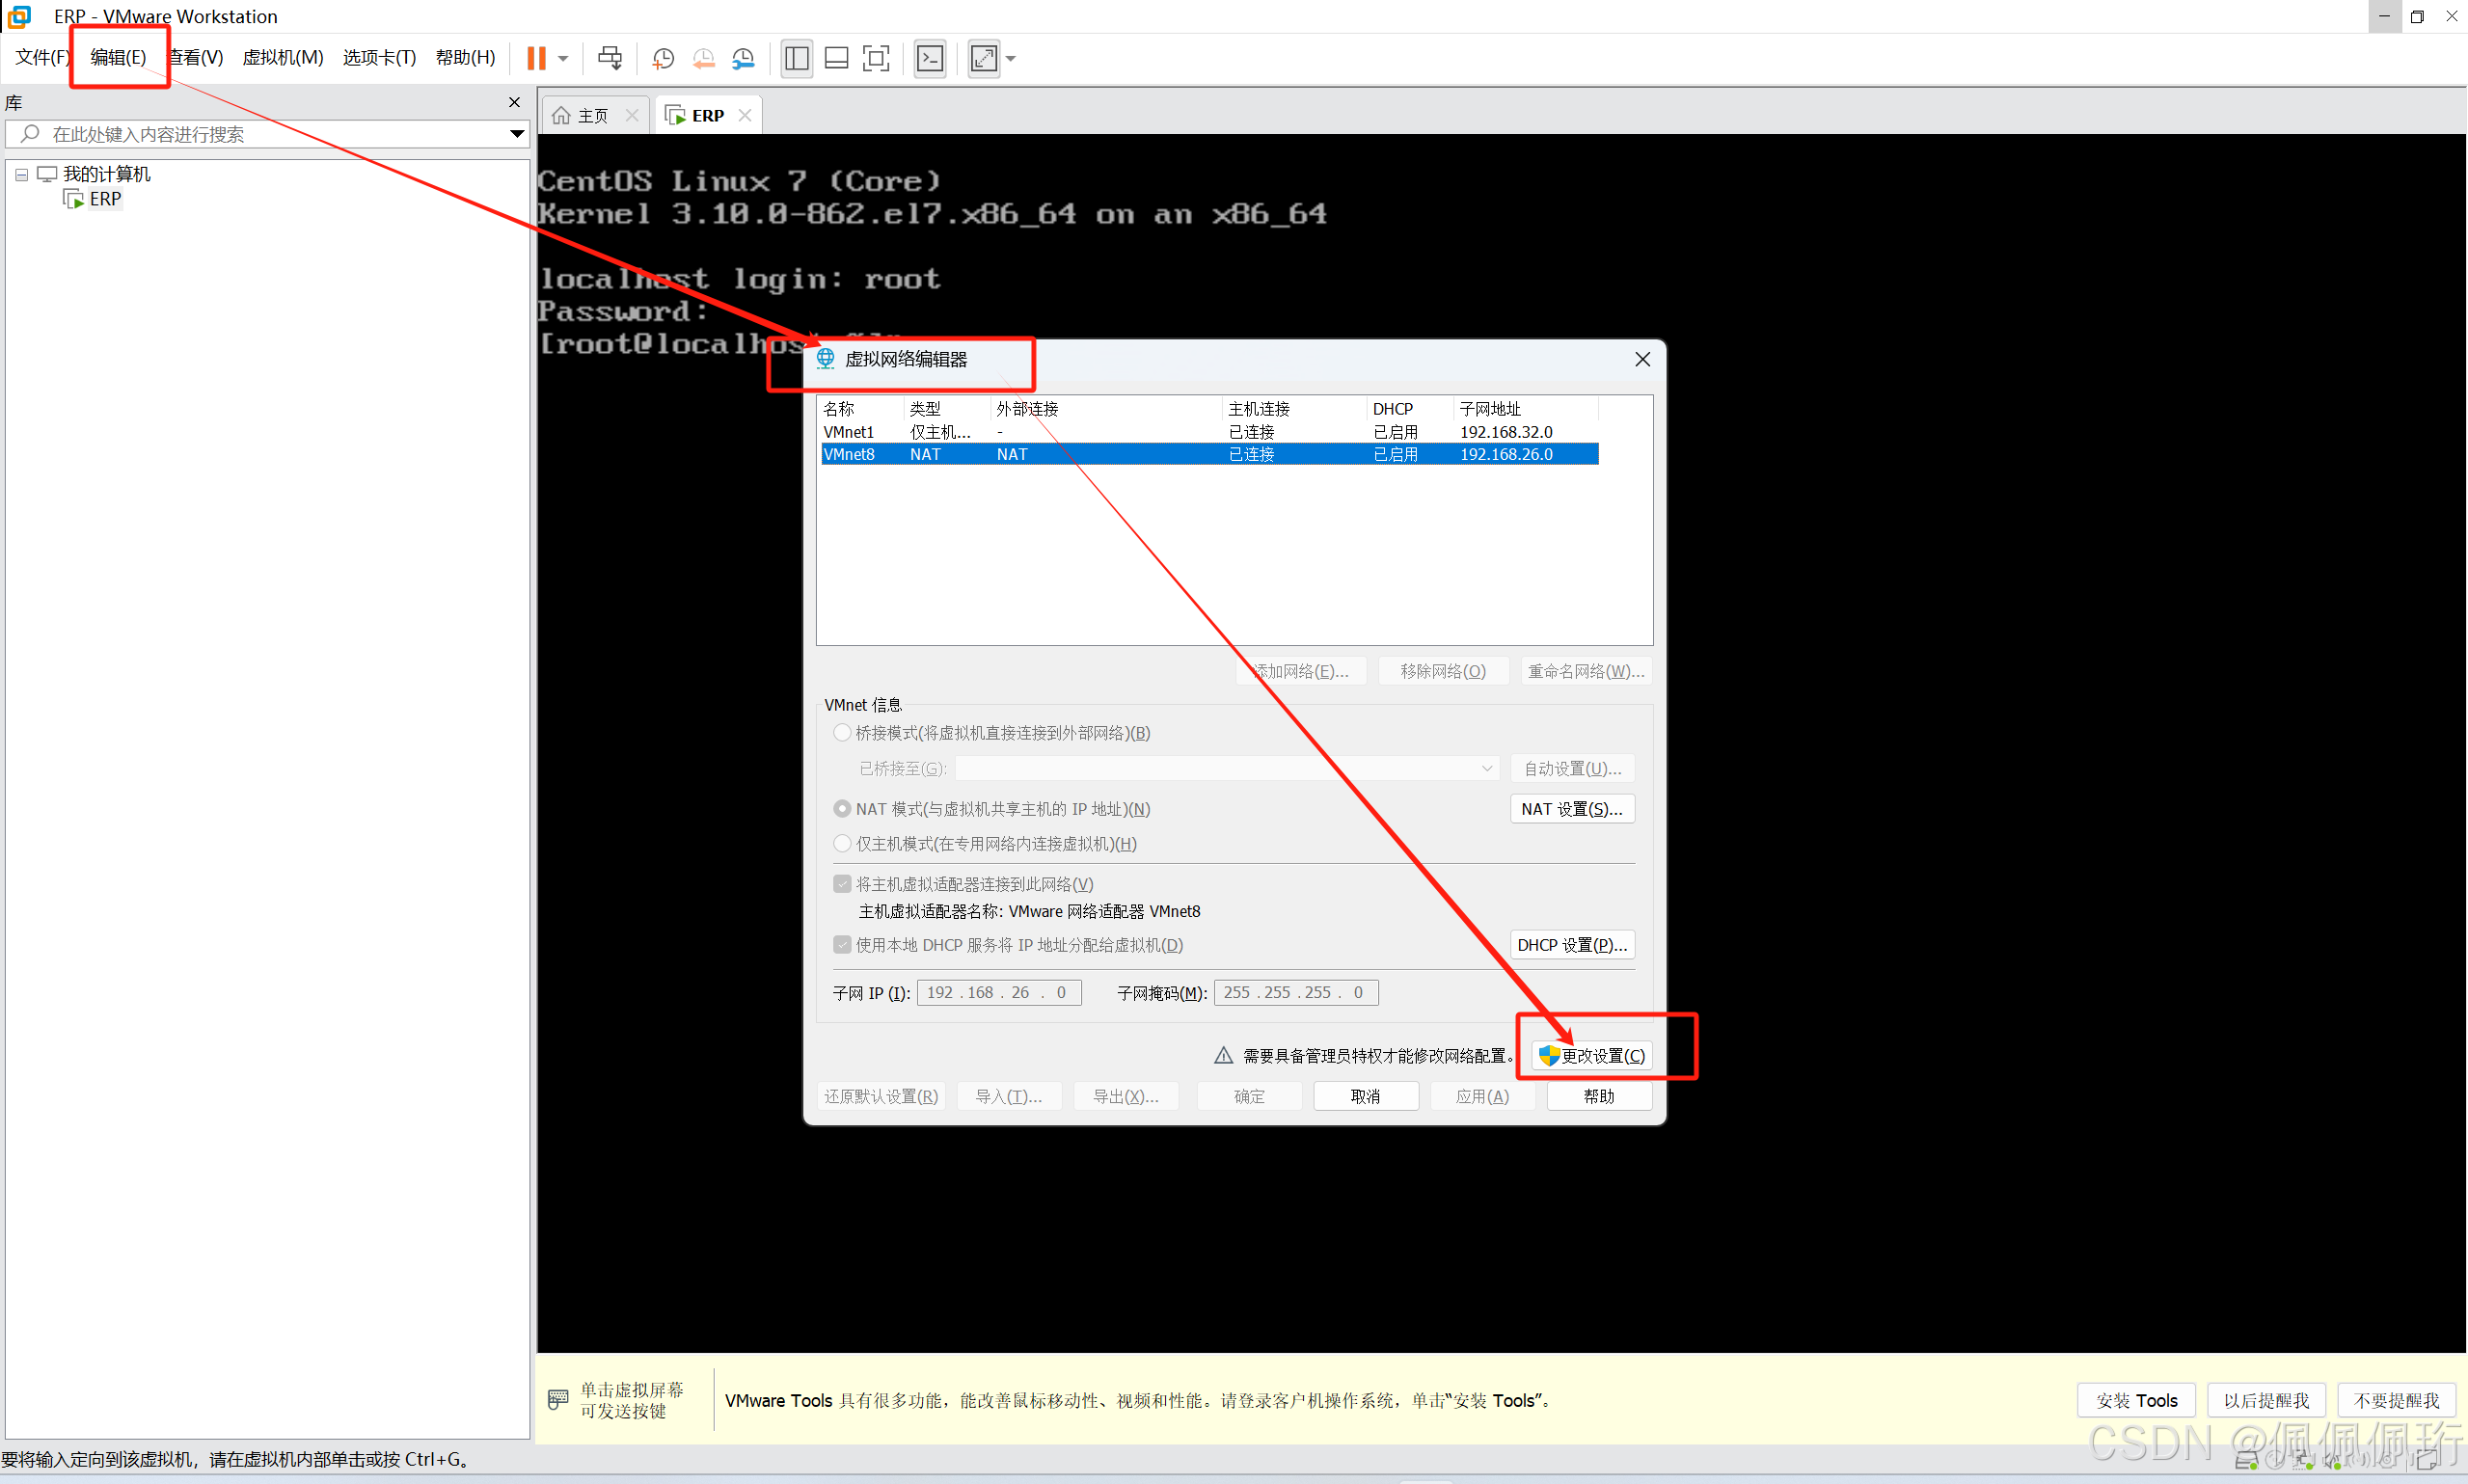
Task: Open the snapshot manager icon
Action: (743, 58)
